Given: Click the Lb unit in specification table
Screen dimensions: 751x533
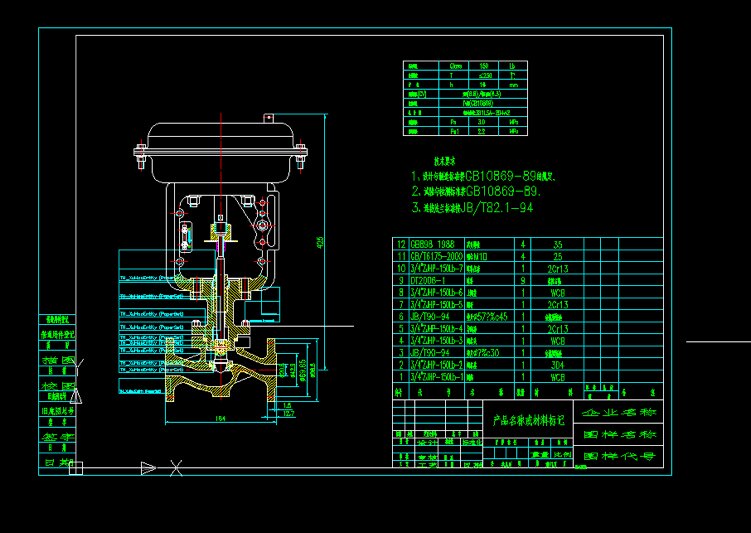Looking at the screenshot, I should pyautogui.click(x=513, y=66).
